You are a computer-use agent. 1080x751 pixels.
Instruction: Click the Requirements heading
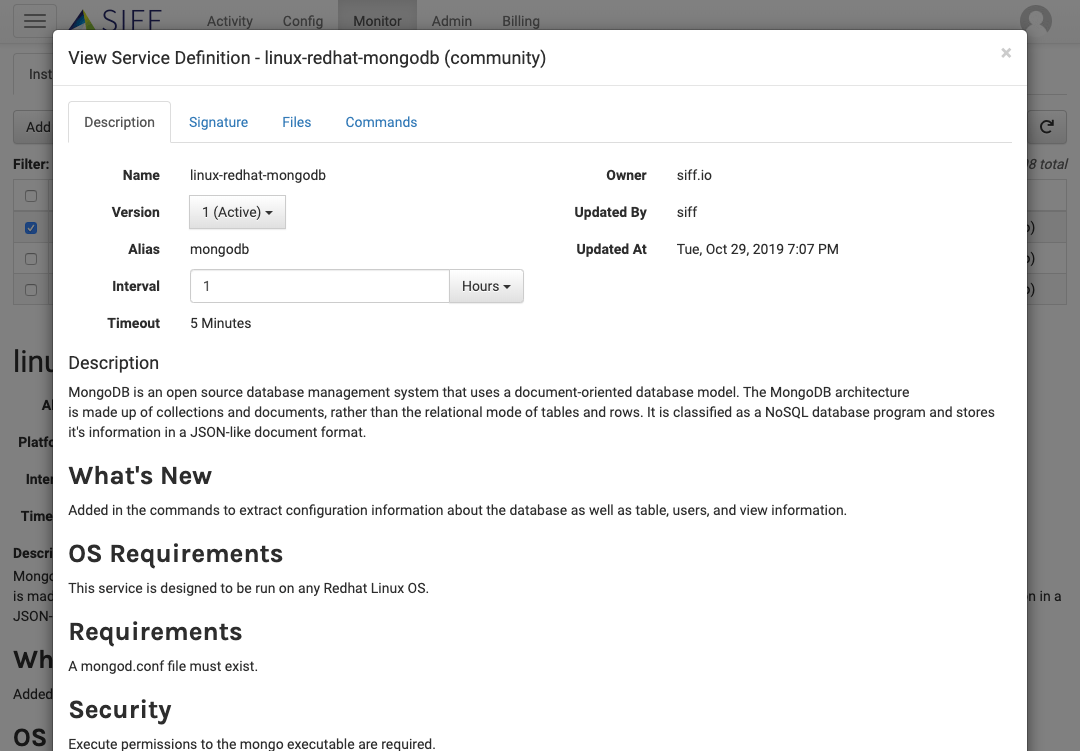click(x=155, y=631)
